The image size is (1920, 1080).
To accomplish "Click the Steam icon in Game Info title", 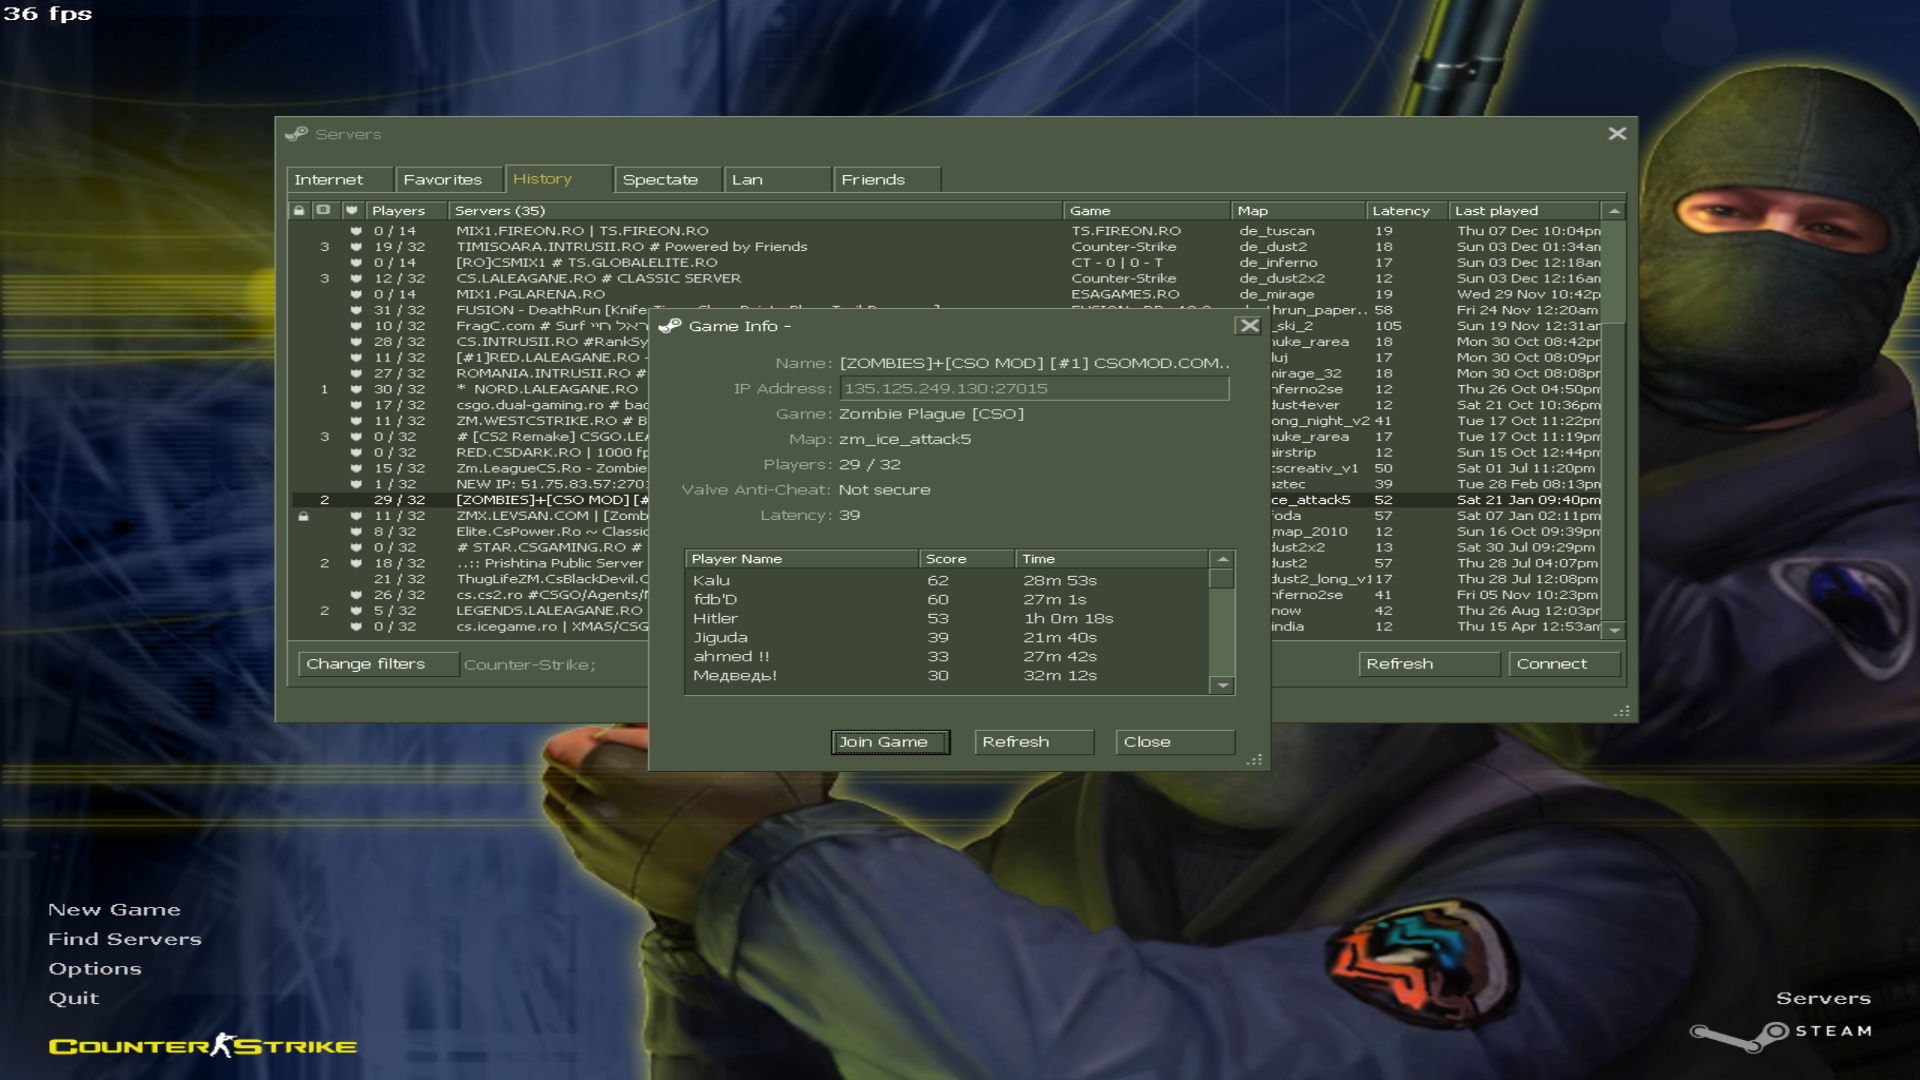I will (x=670, y=326).
